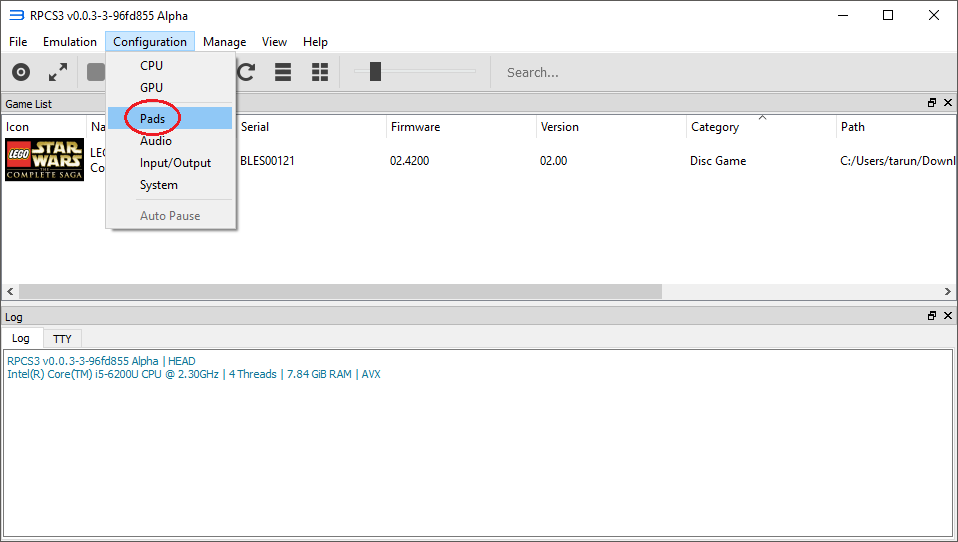The image size is (958, 542).
Task: Close the Configuration menu via its title
Action: (x=150, y=42)
